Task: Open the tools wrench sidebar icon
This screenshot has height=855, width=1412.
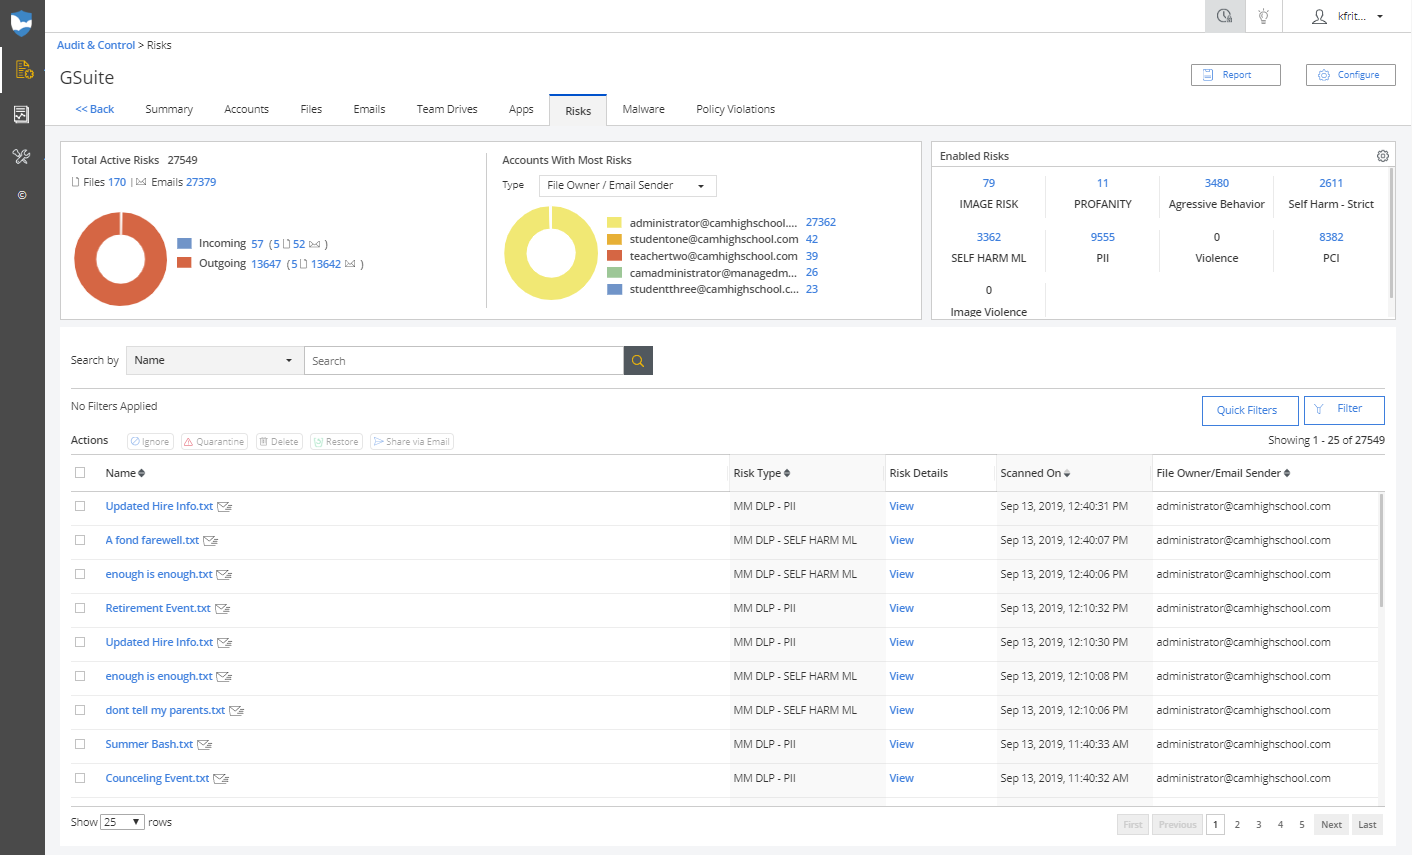Action: pyautogui.click(x=22, y=156)
